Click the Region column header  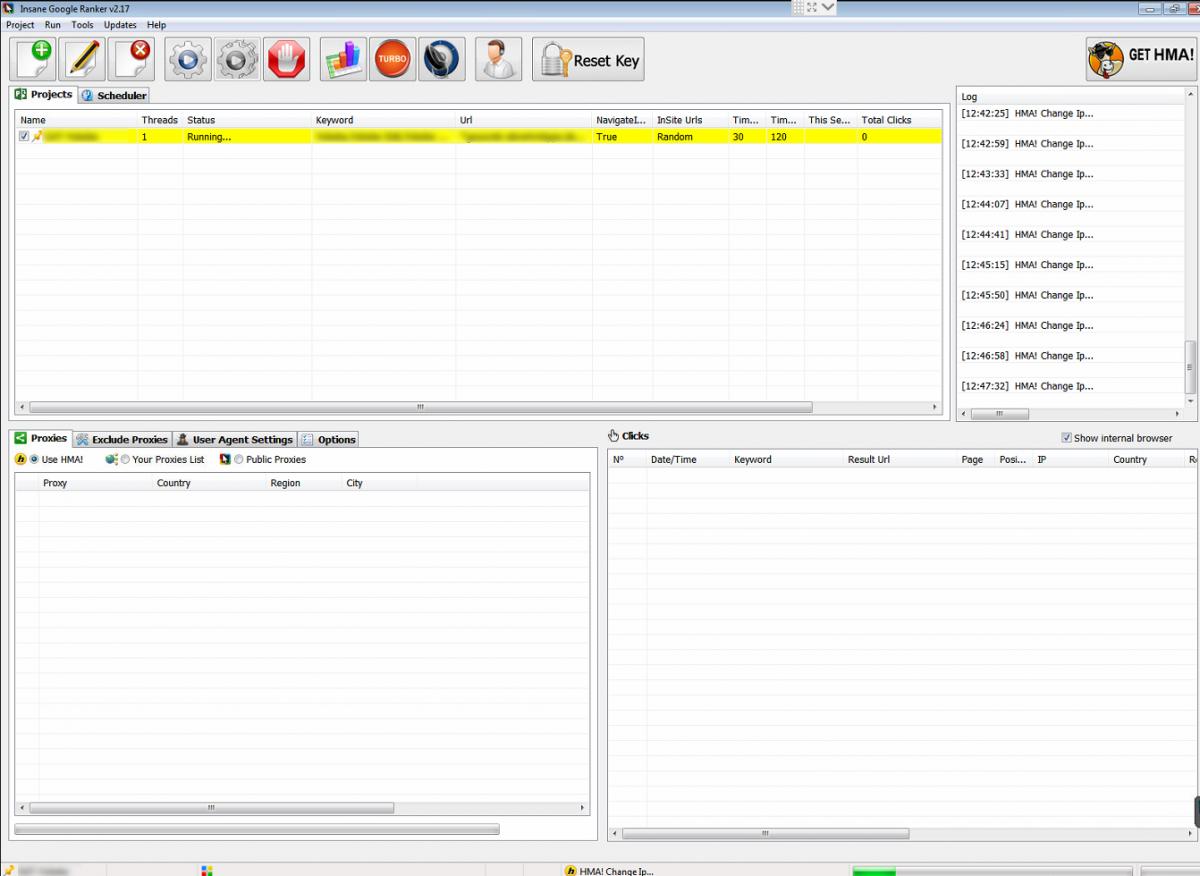304,483
